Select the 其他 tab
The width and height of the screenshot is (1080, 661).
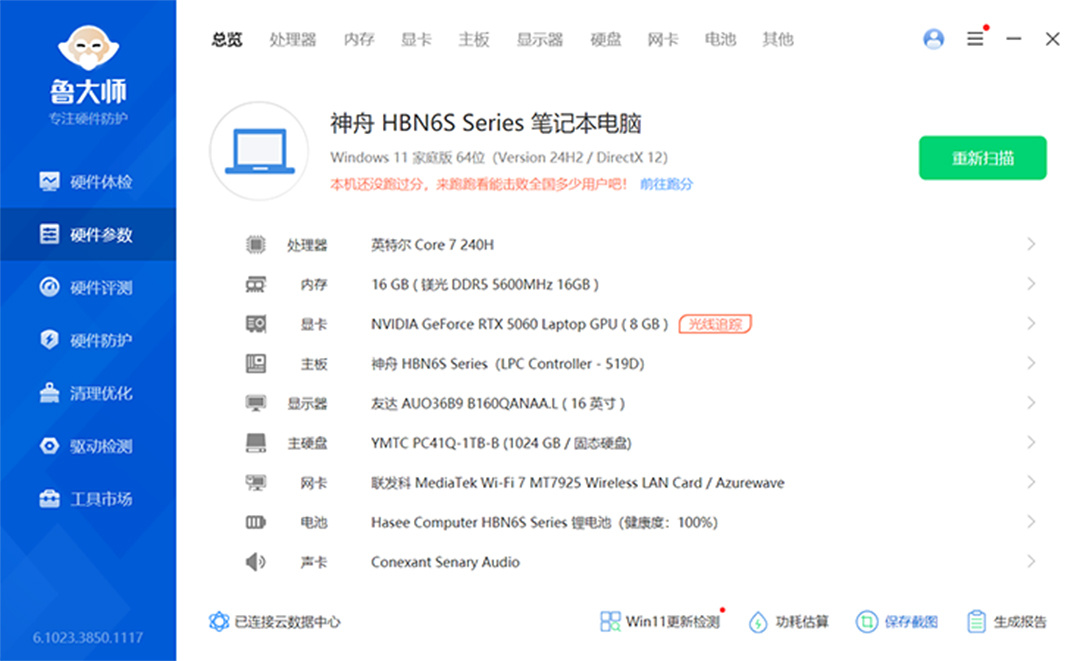click(777, 40)
